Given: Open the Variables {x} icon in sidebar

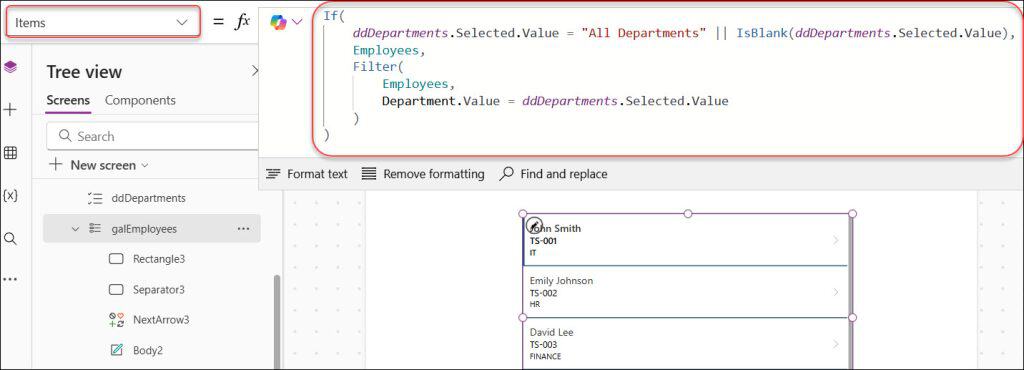Looking at the screenshot, I should click(10, 195).
